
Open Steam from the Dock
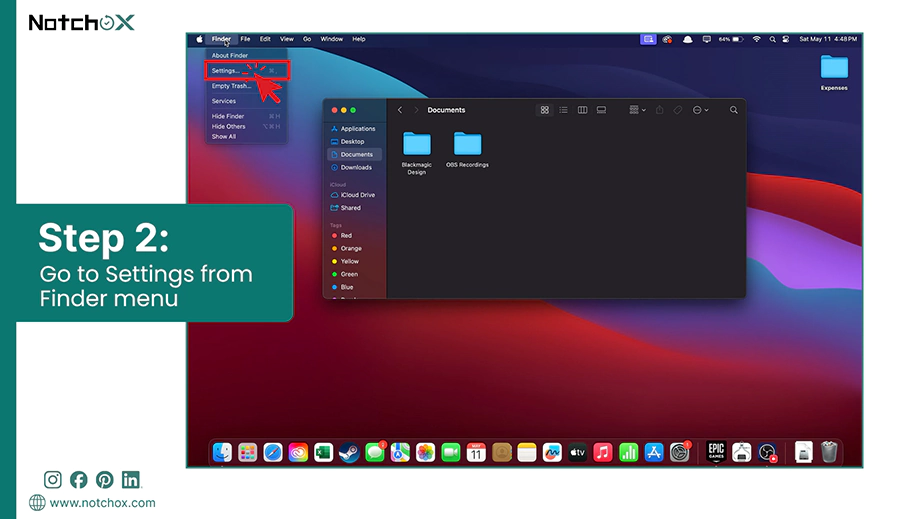click(349, 452)
